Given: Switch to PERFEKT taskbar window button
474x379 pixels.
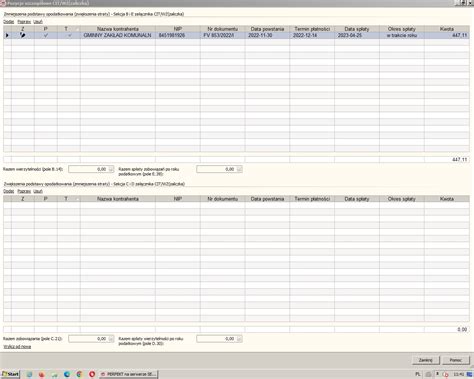Looking at the screenshot, I should (128, 374).
